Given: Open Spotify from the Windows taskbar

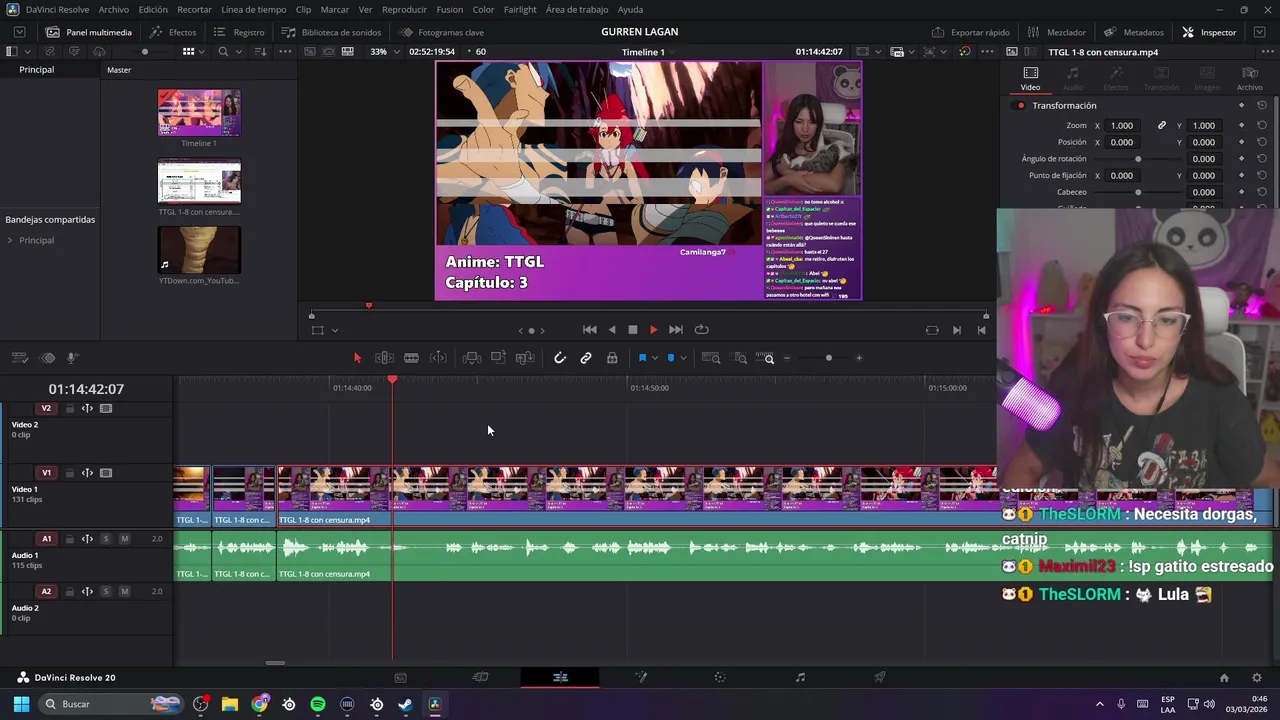Looking at the screenshot, I should click(x=318, y=704).
